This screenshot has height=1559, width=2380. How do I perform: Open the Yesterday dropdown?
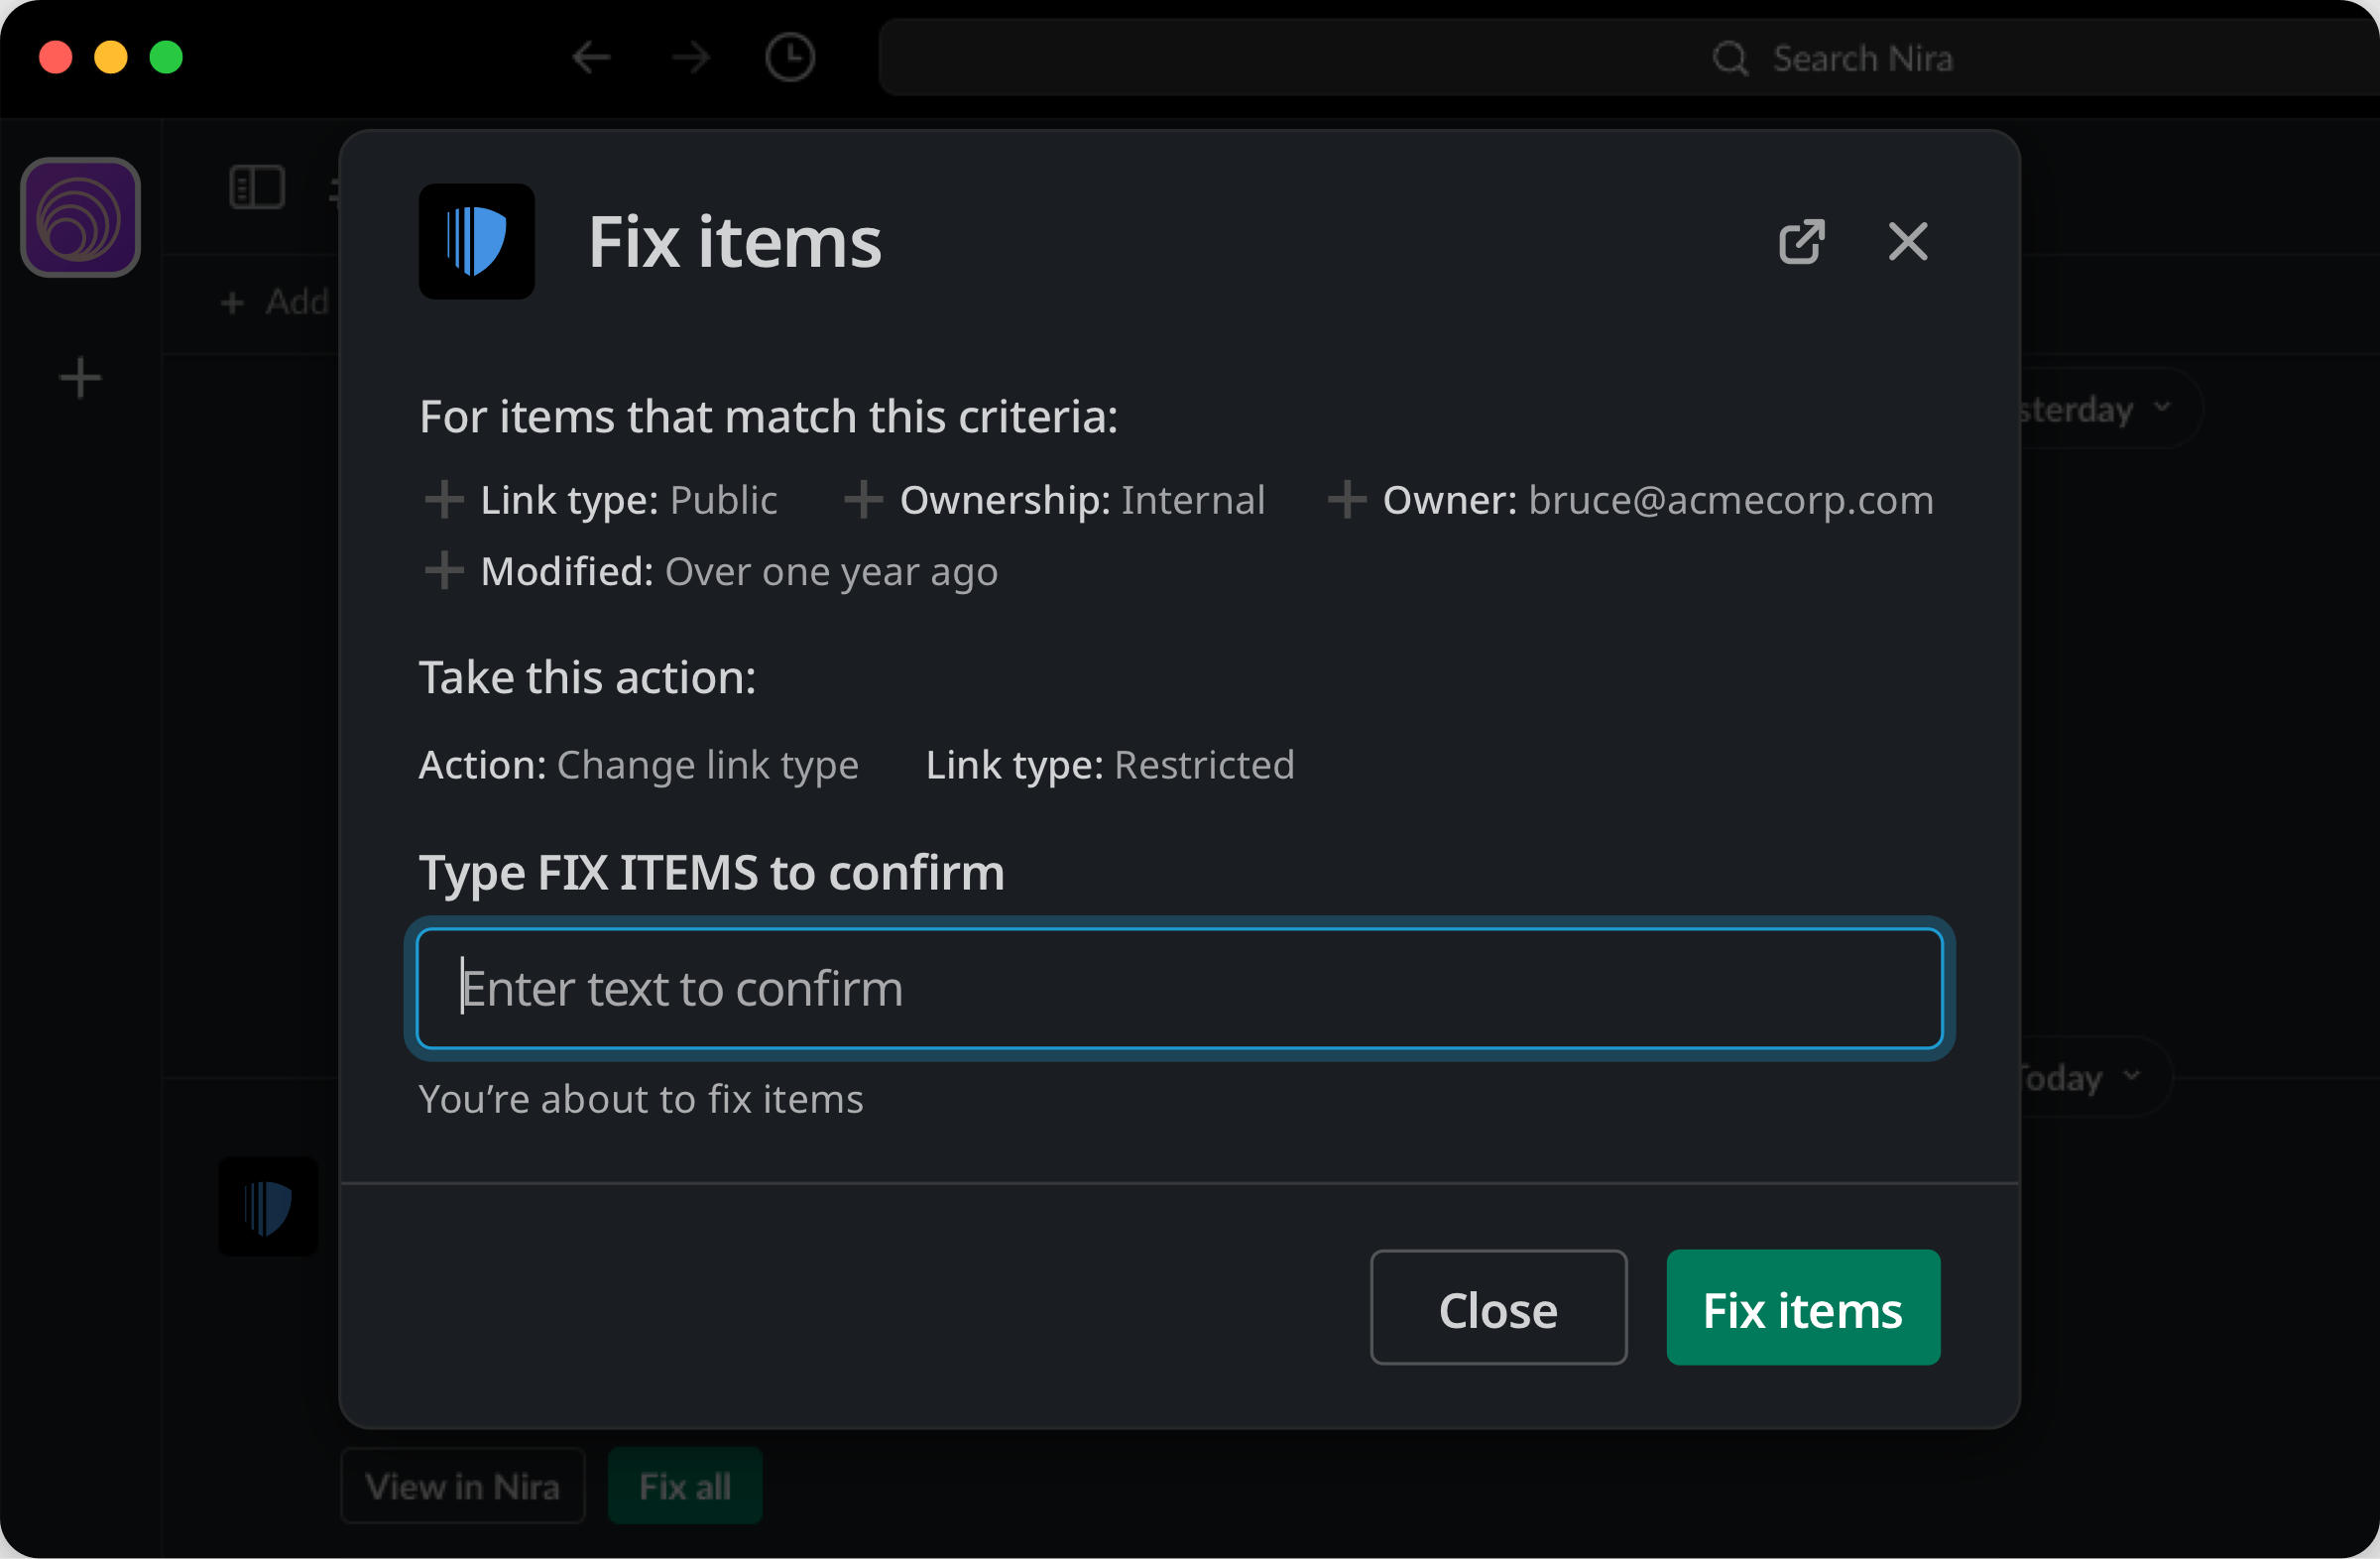pos(2090,408)
